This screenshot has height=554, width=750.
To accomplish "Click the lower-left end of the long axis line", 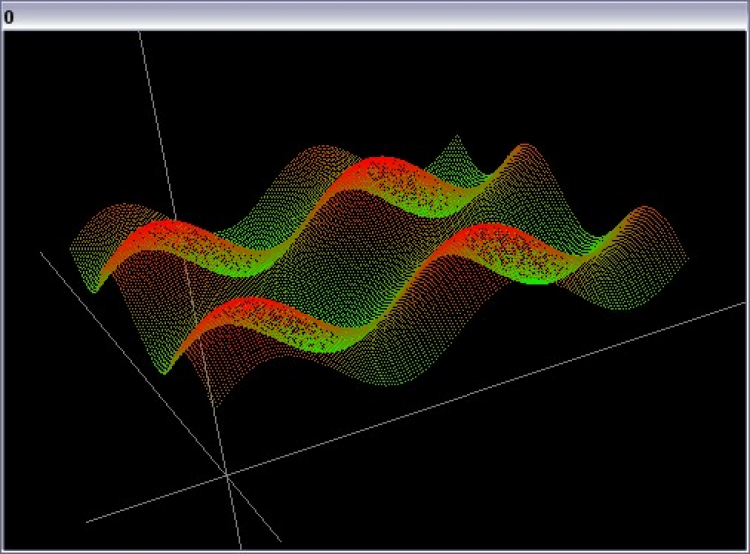I will click(88, 521).
